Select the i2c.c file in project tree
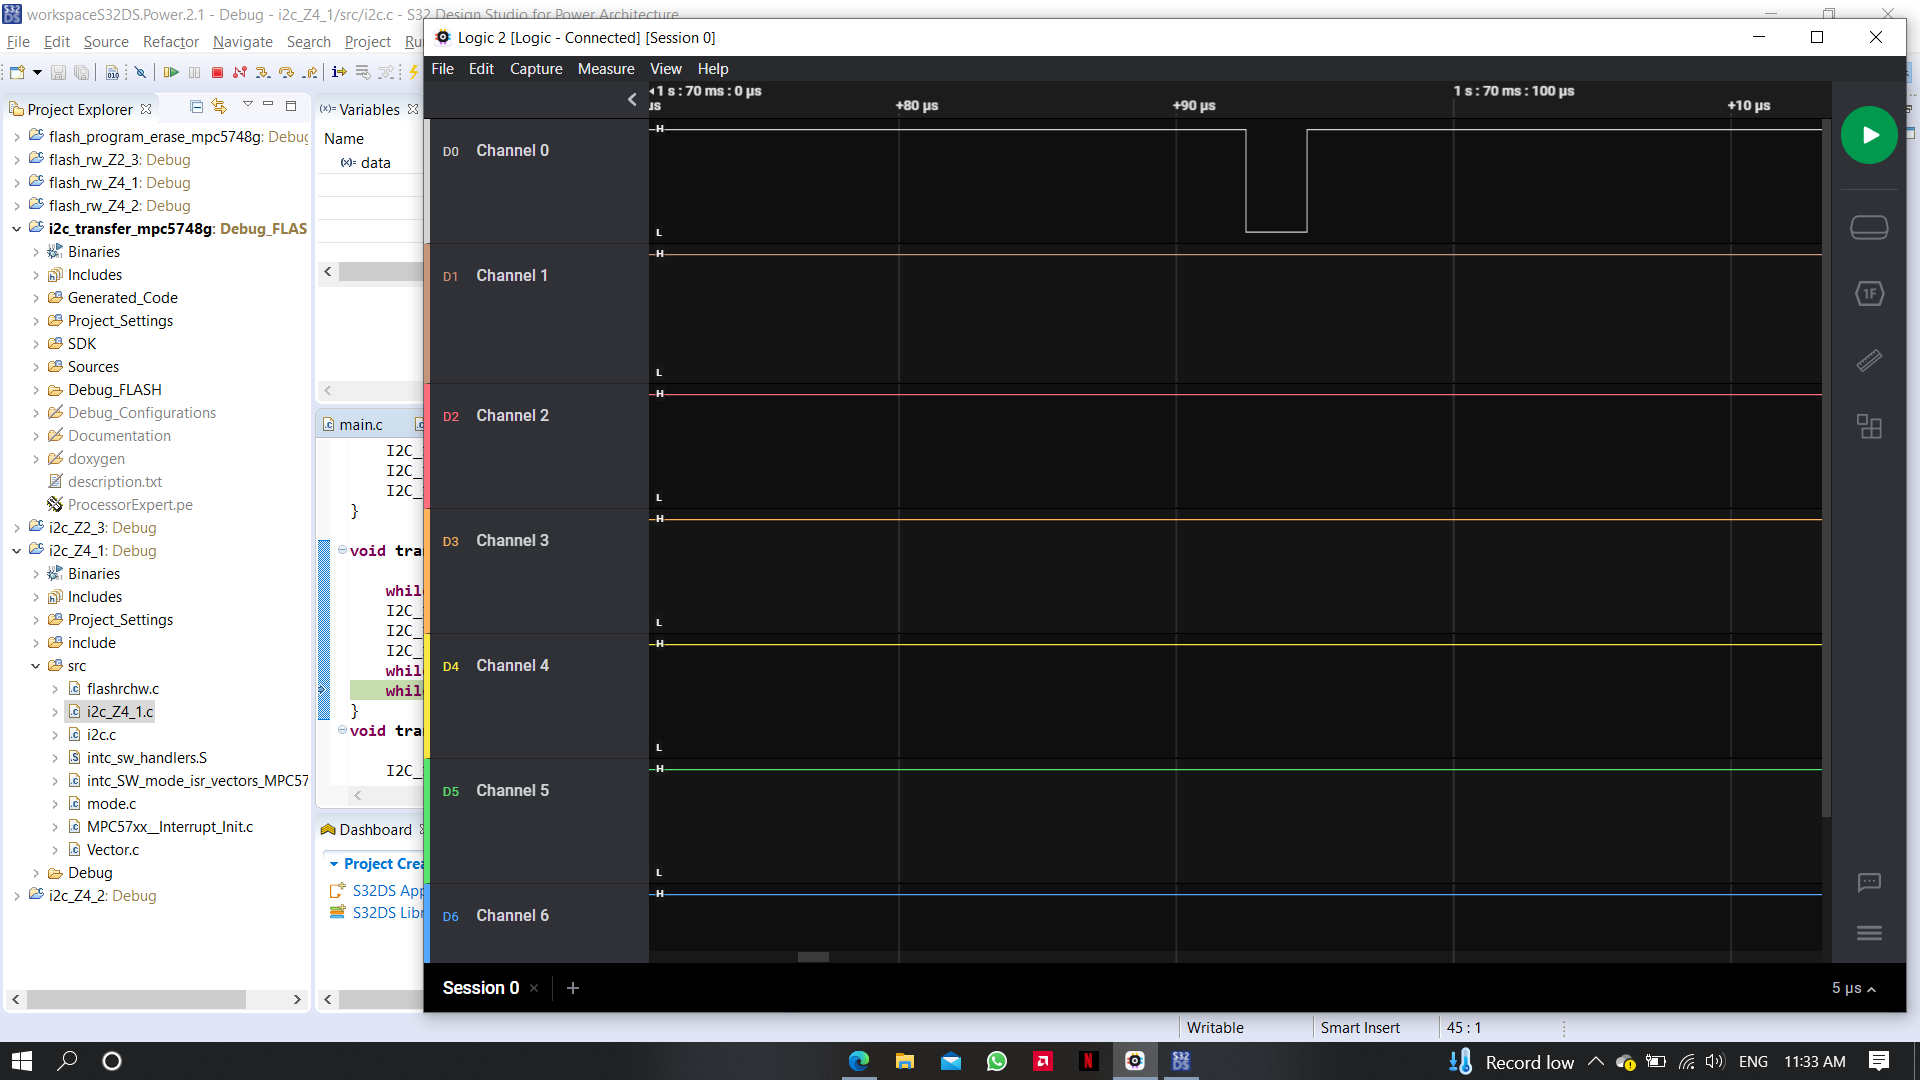The width and height of the screenshot is (1920, 1080). coord(101,735)
